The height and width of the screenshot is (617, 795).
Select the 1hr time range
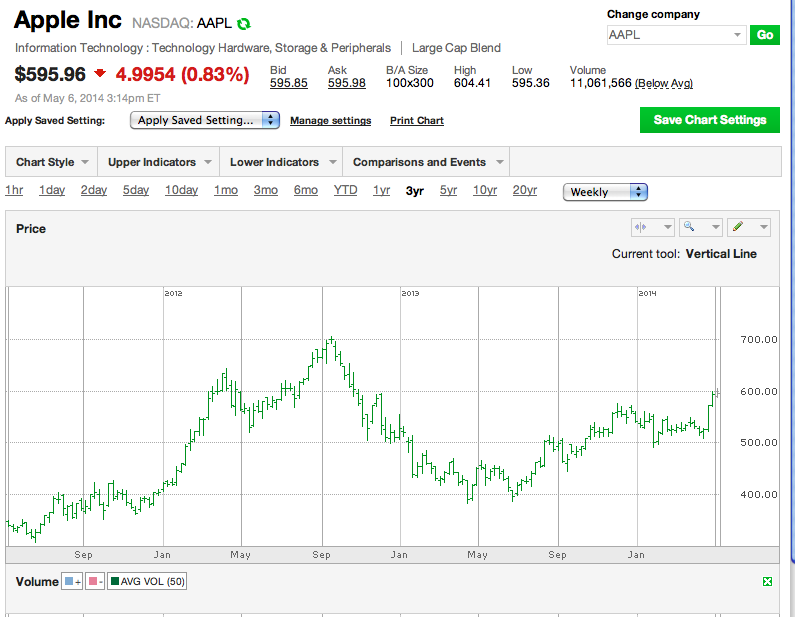pyautogui.click(x=14, y=190)
